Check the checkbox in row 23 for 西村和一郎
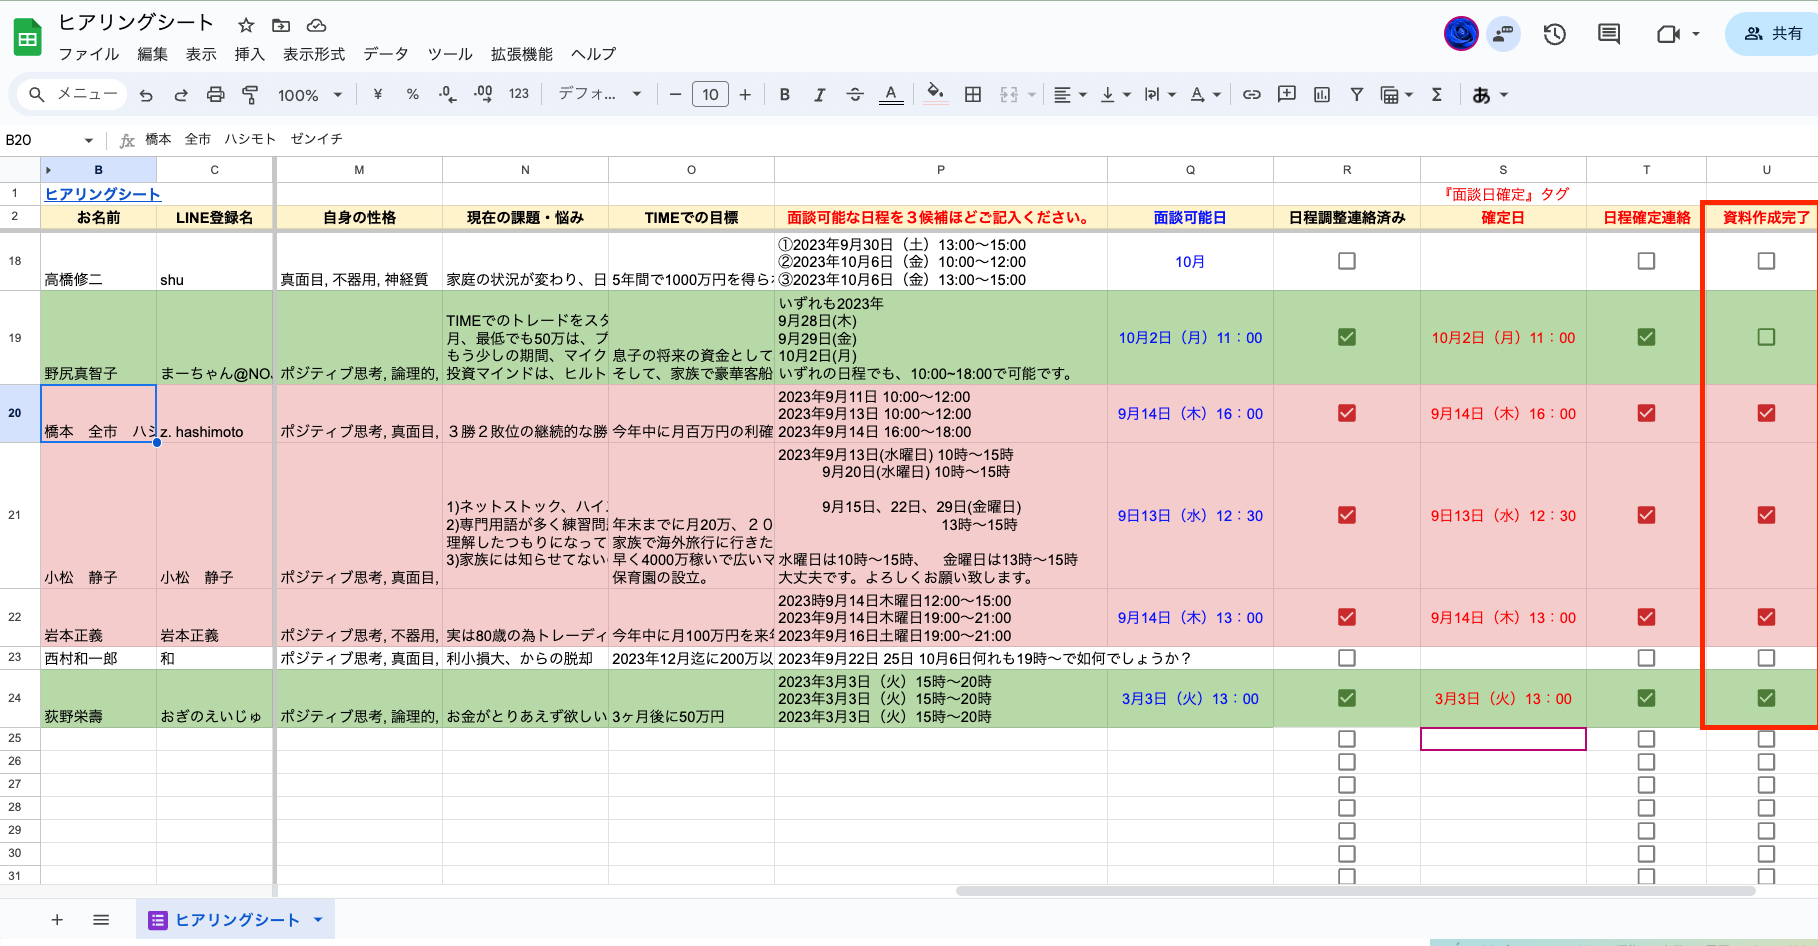This screenshot has height=946, width=1818. click(1346, 658)
